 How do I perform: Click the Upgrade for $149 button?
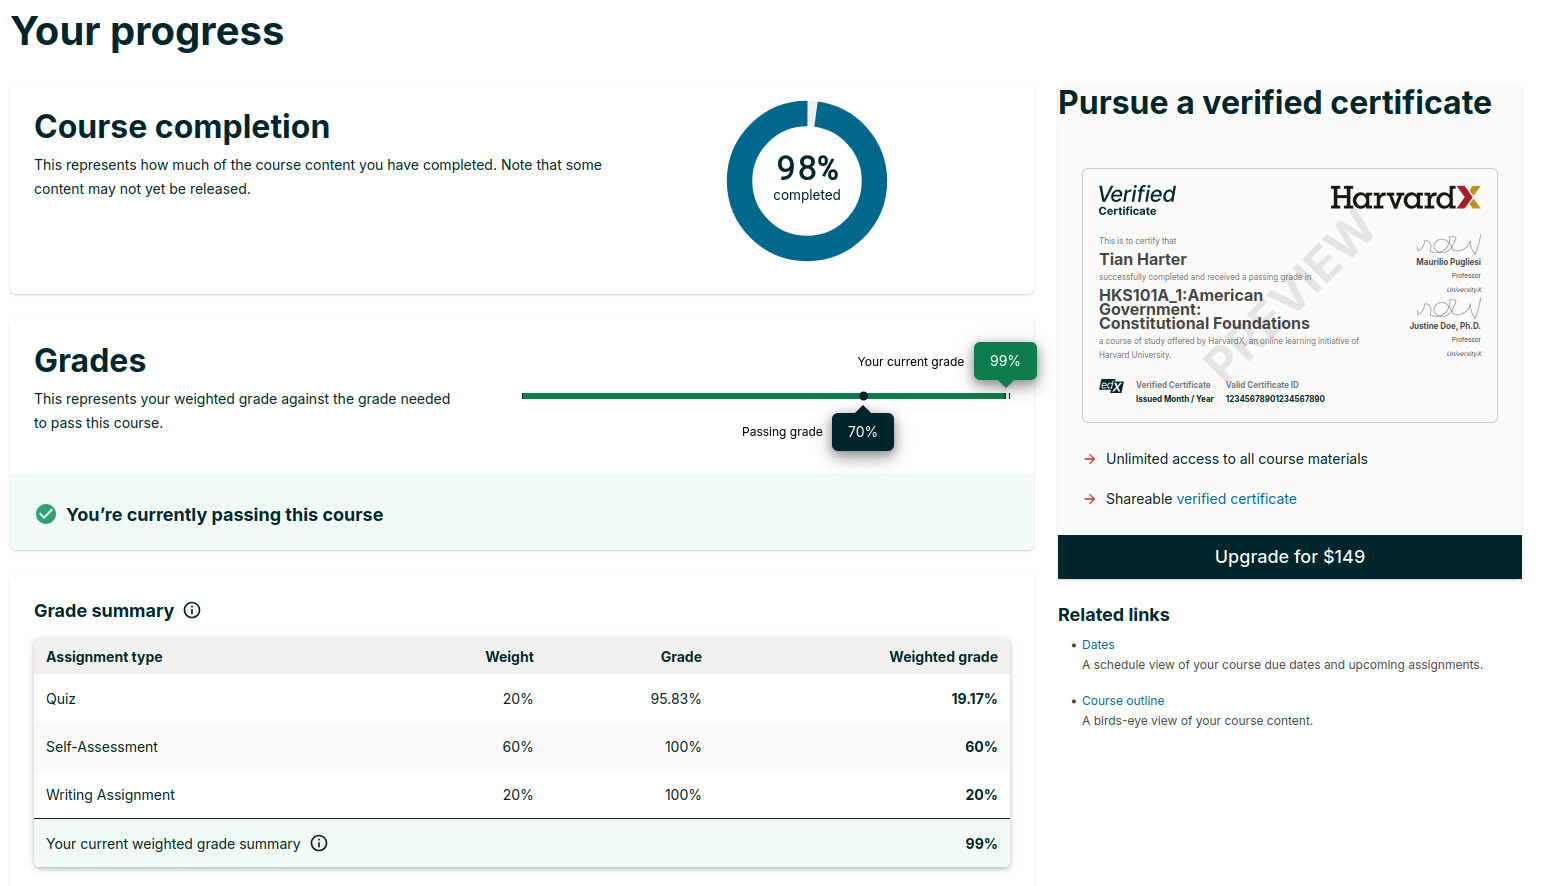pos(1290,557)
